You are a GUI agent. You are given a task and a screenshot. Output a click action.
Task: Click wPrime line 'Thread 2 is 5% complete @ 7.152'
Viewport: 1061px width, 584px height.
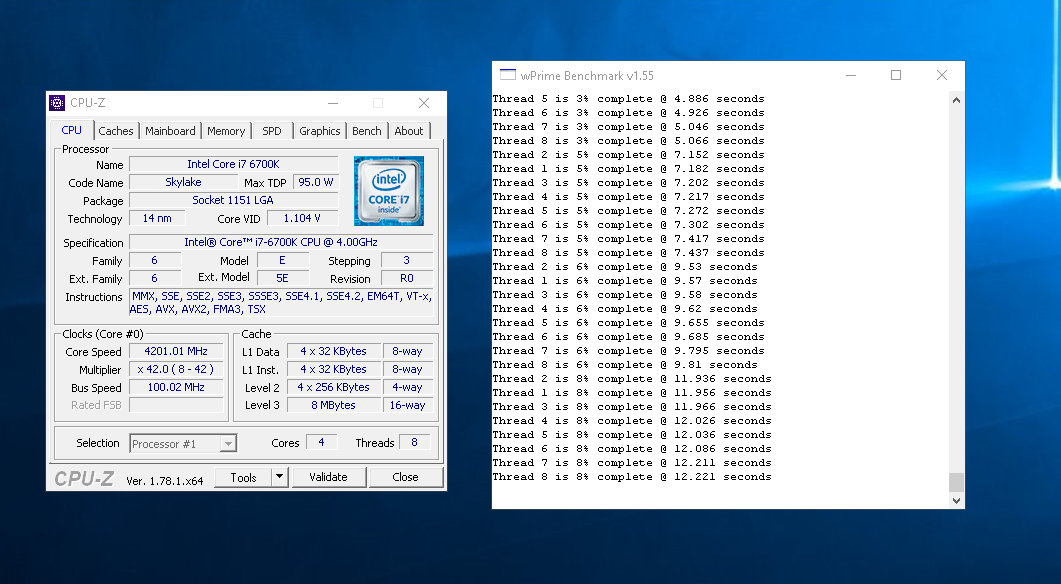point(629,155)
